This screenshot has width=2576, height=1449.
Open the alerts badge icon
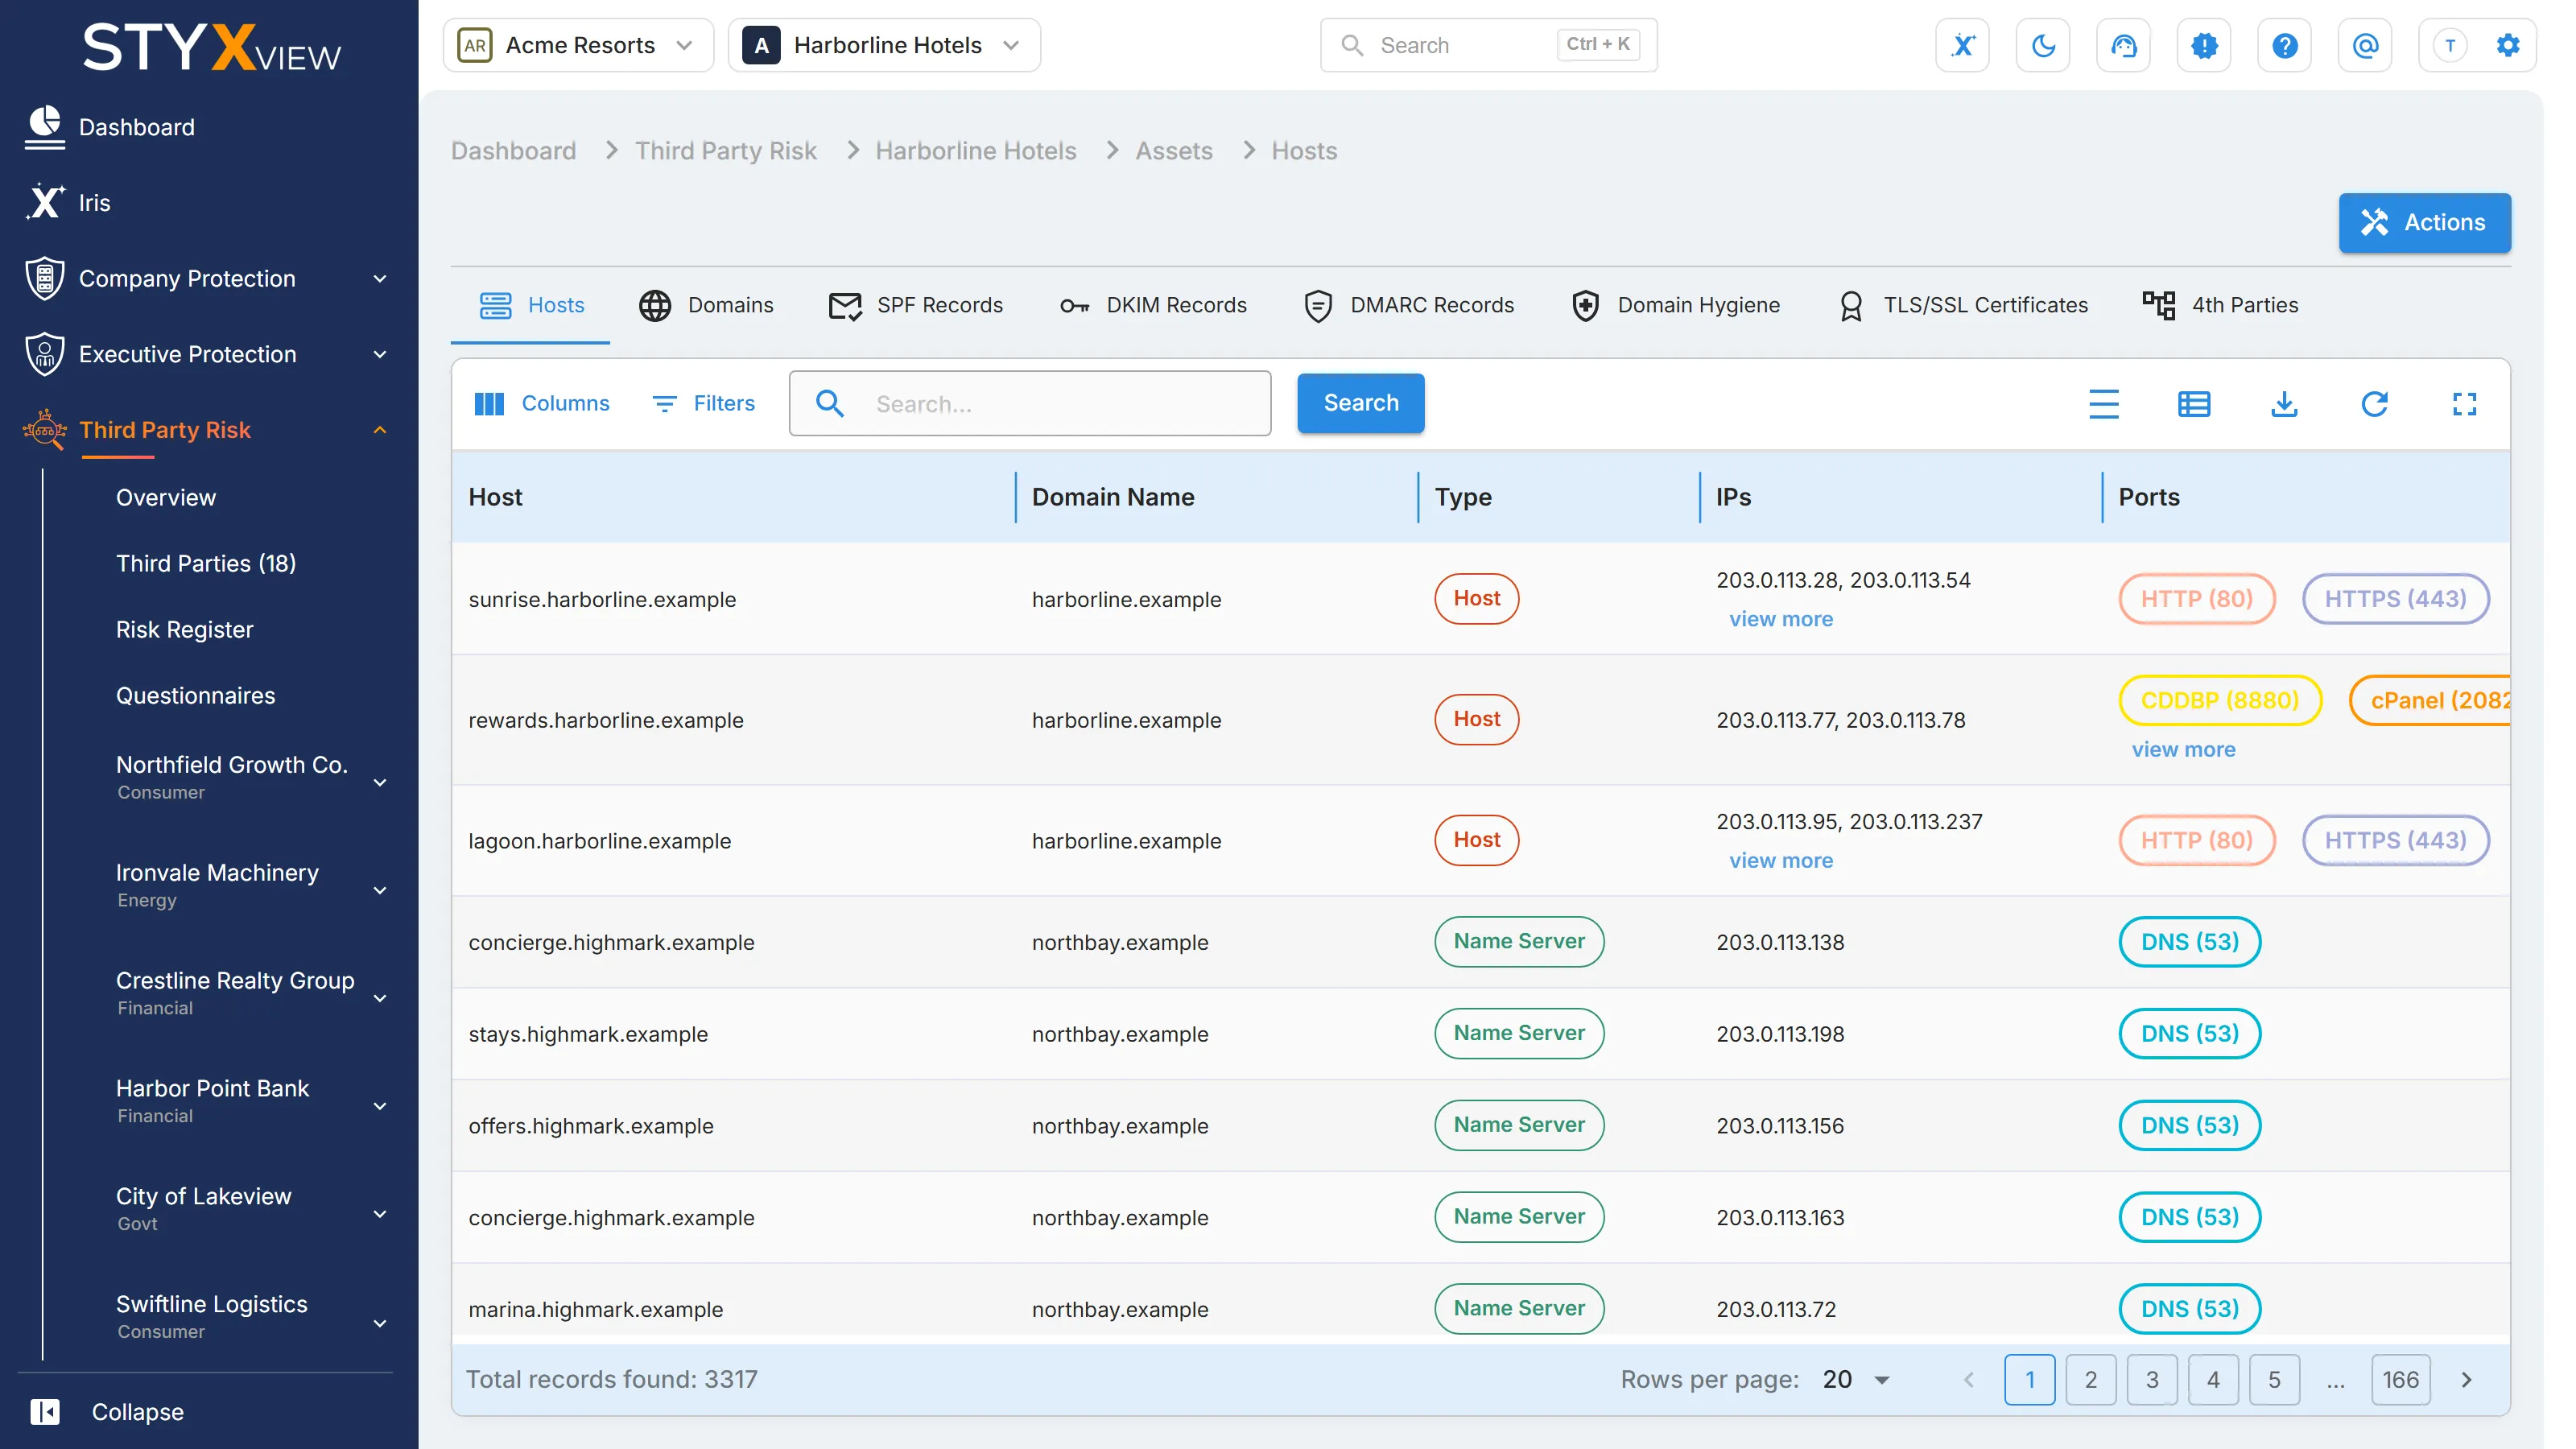point(2204,45)
